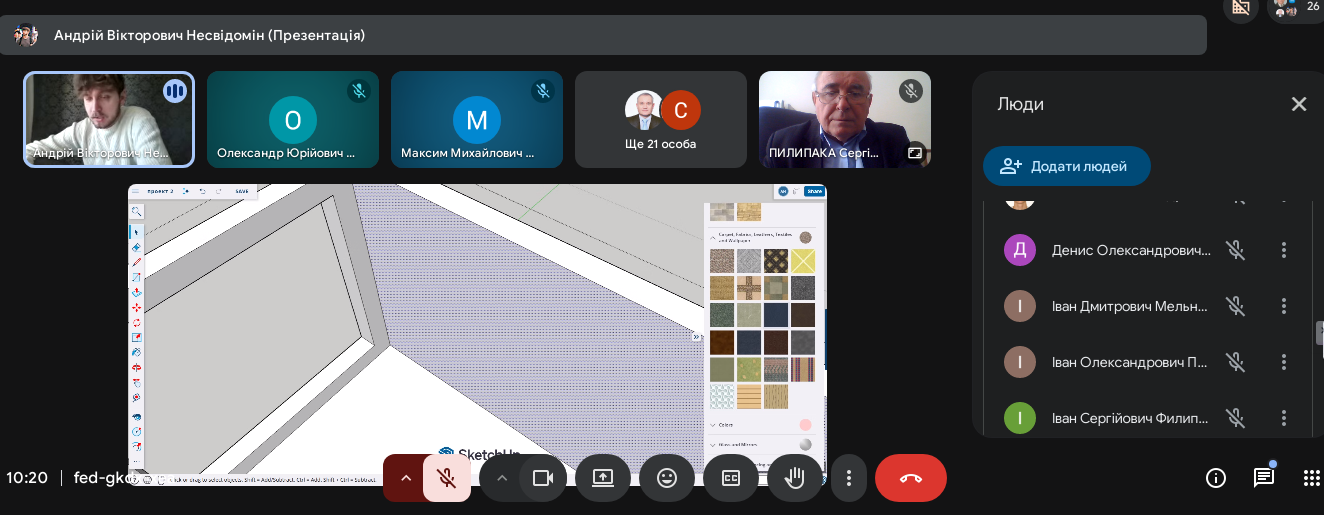Screen dimensions: 1324x515
Task: Open the meeting details info icon
Action: coord(1216,478)
